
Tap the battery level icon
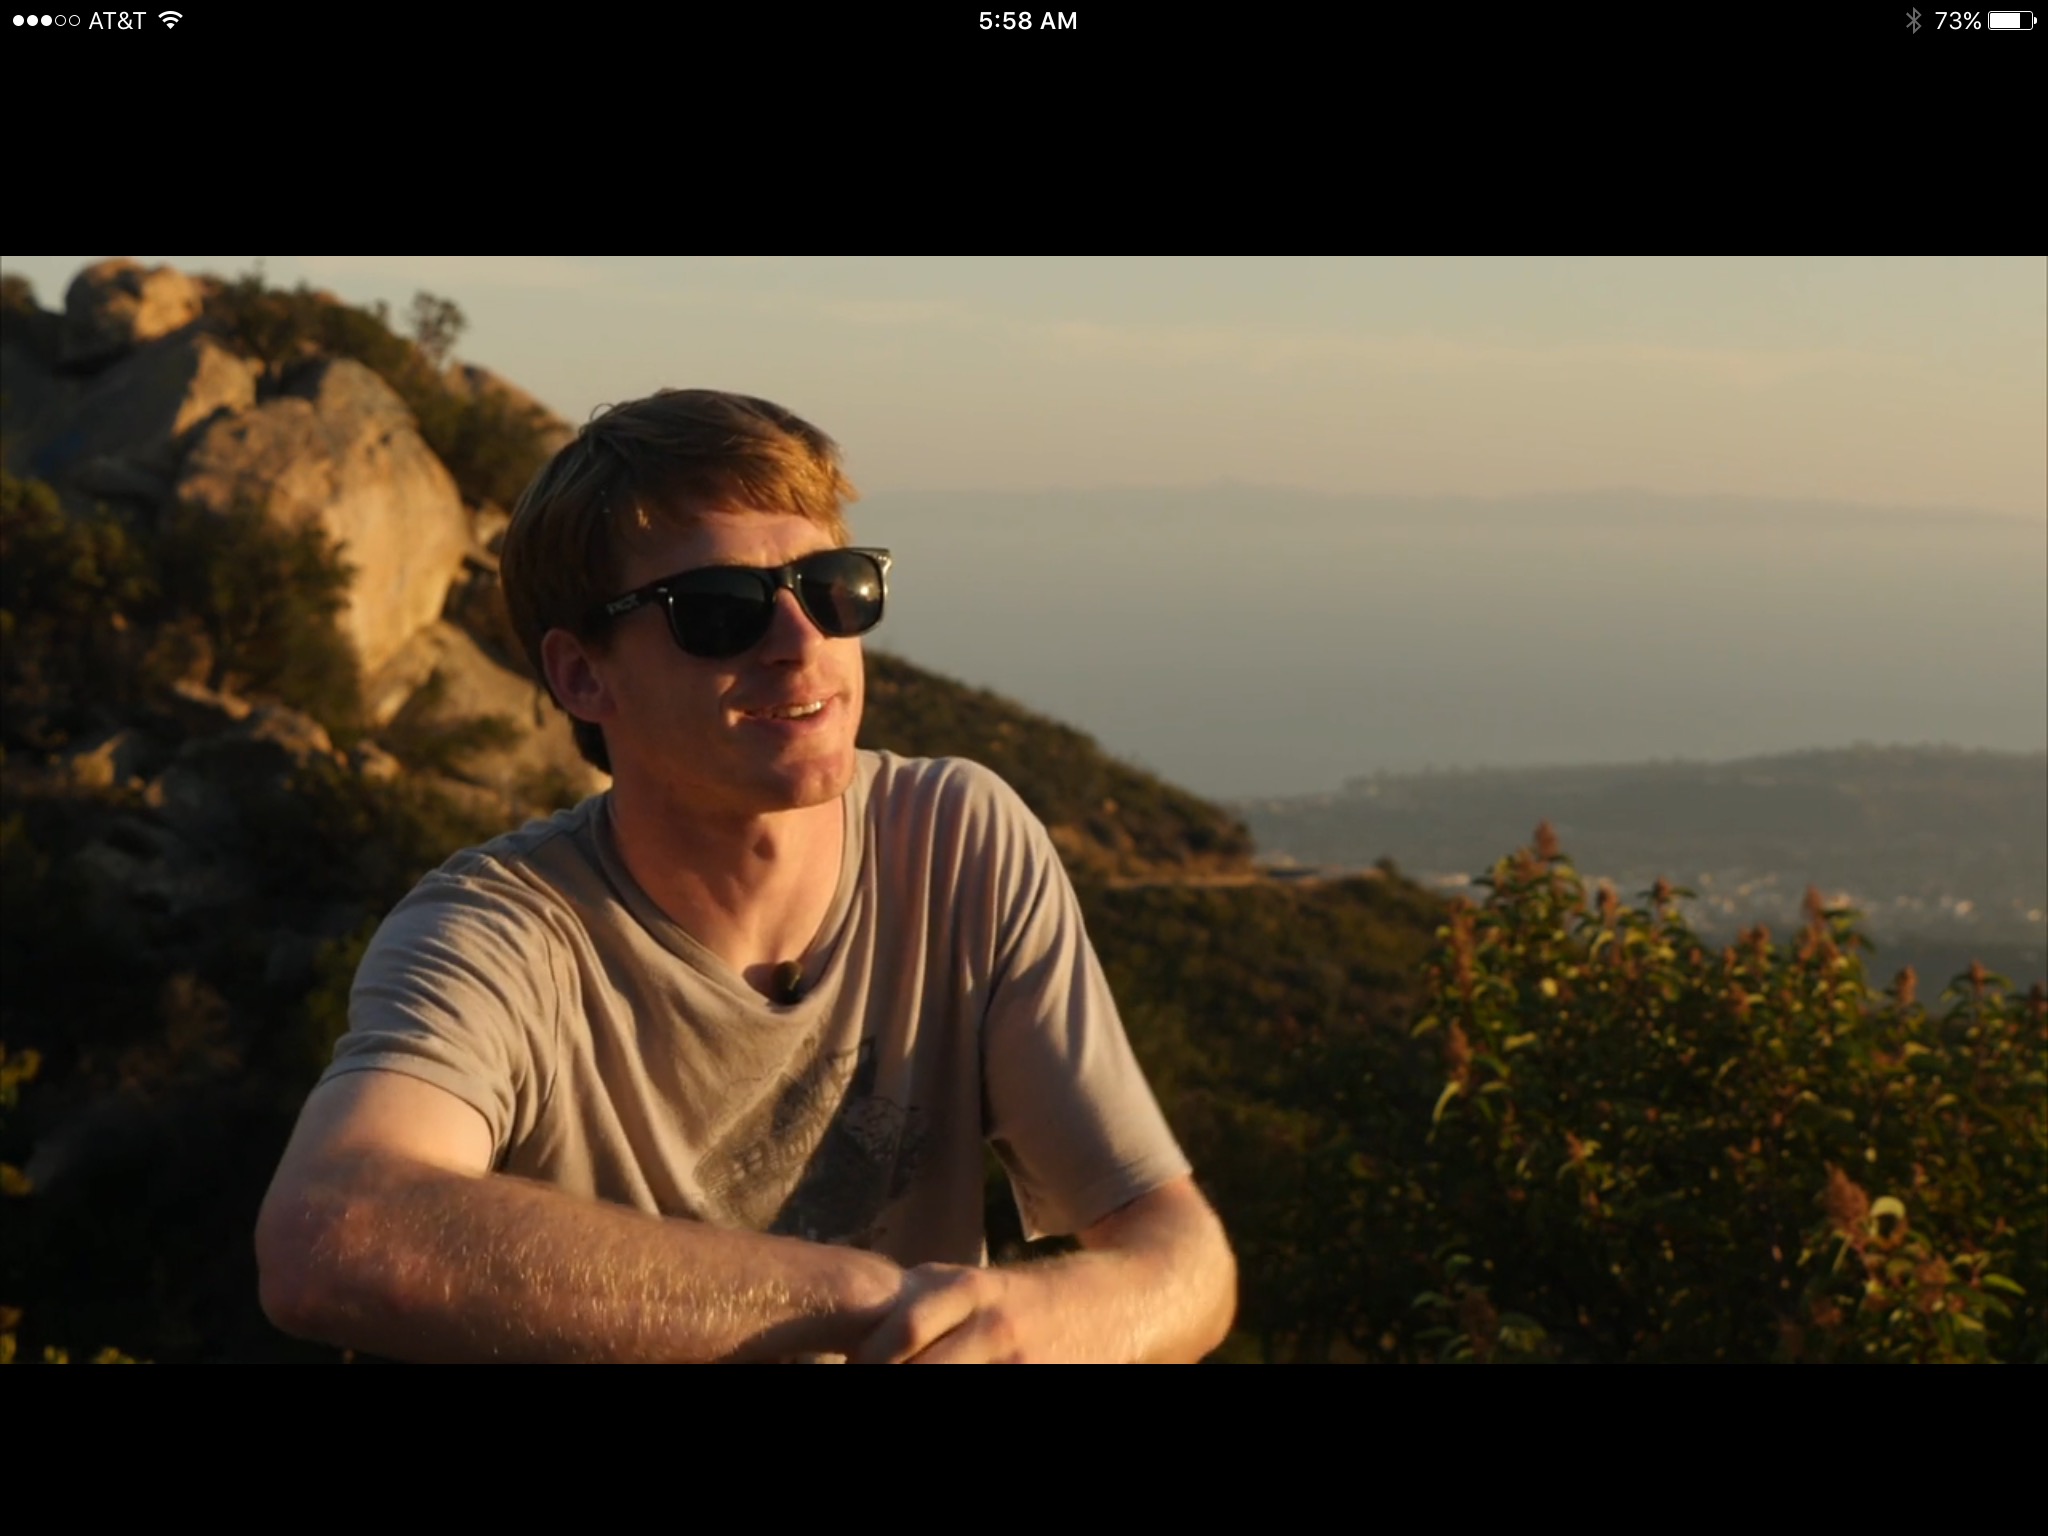2011,21
